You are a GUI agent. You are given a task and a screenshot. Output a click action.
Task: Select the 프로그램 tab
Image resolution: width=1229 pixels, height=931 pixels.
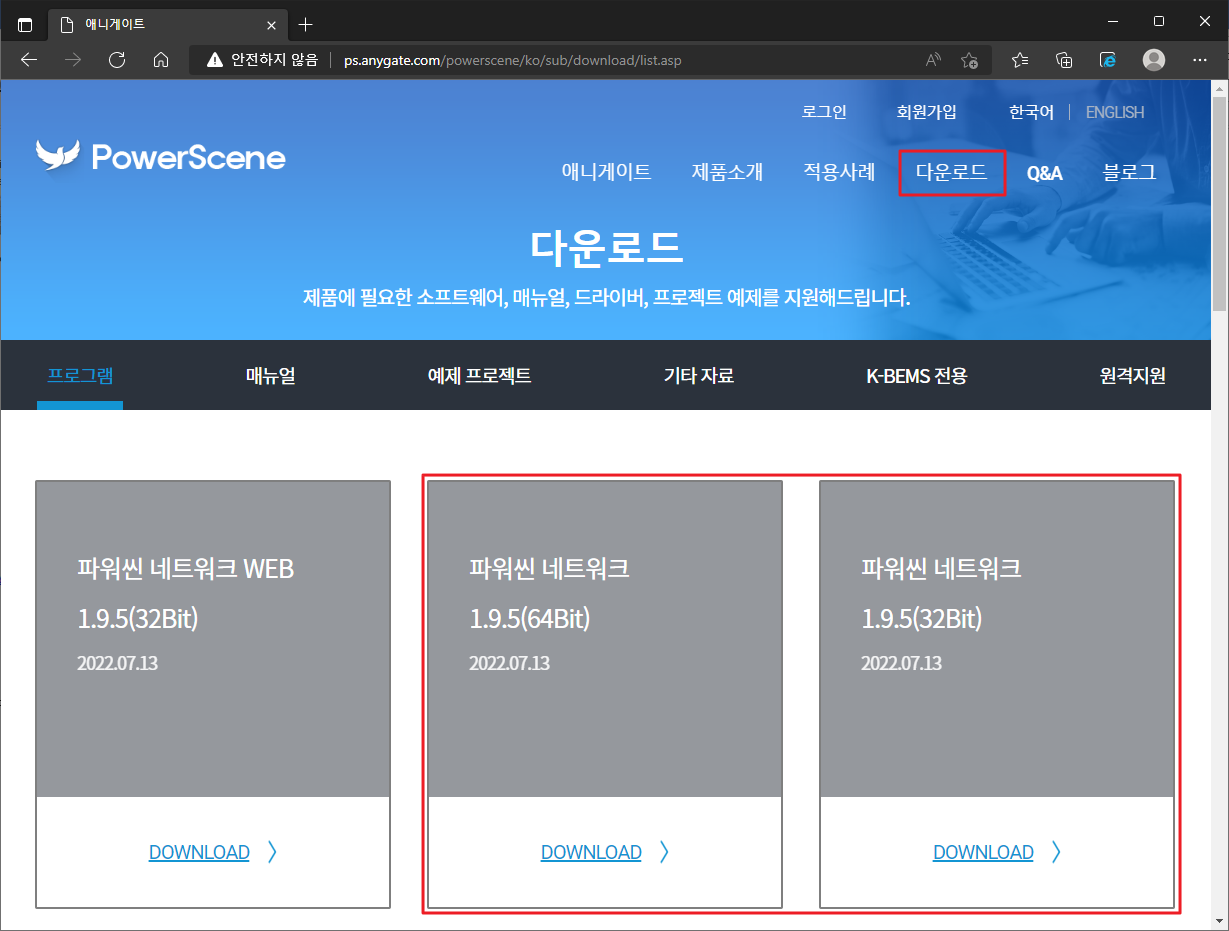[x=80, y=376]
